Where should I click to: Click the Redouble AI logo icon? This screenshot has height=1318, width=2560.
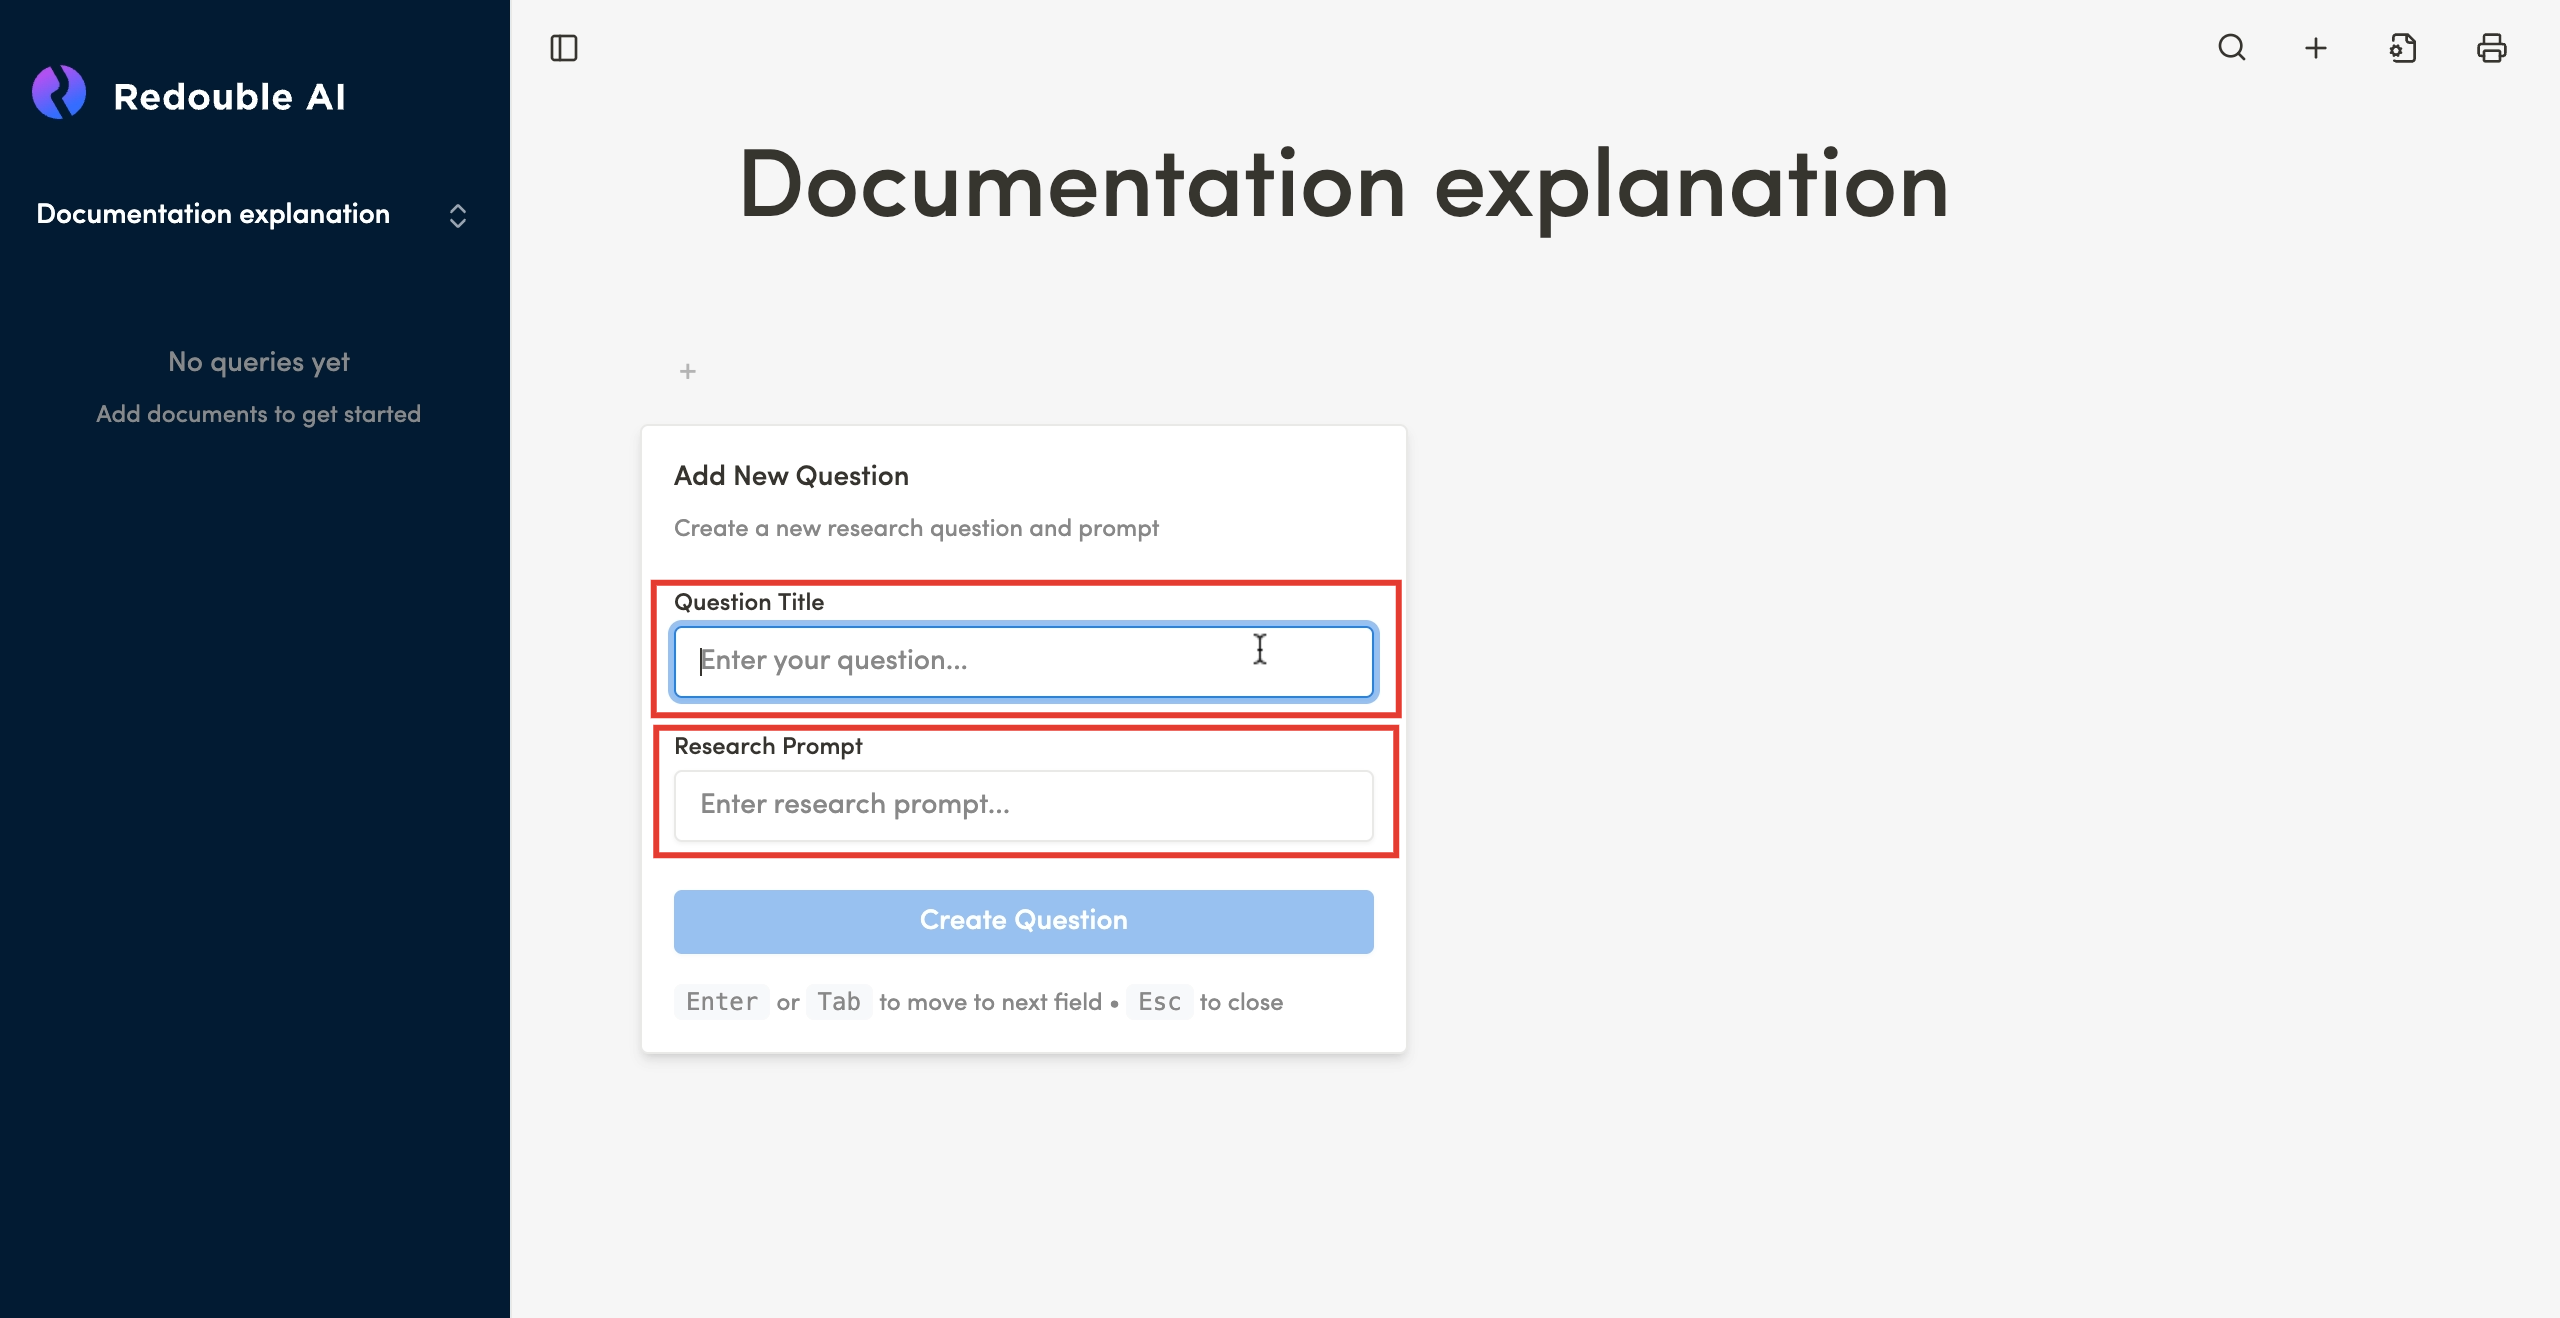[x=59, y=93]
